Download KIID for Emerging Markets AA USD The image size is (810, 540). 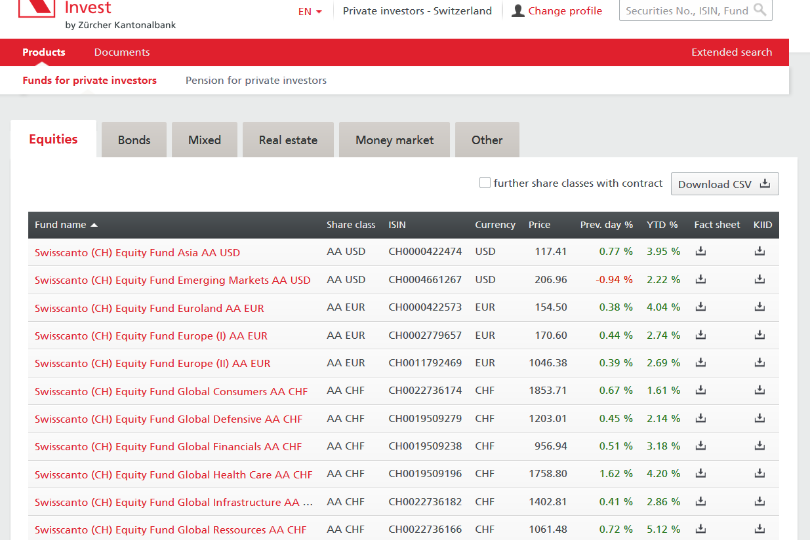coord(759,279)
